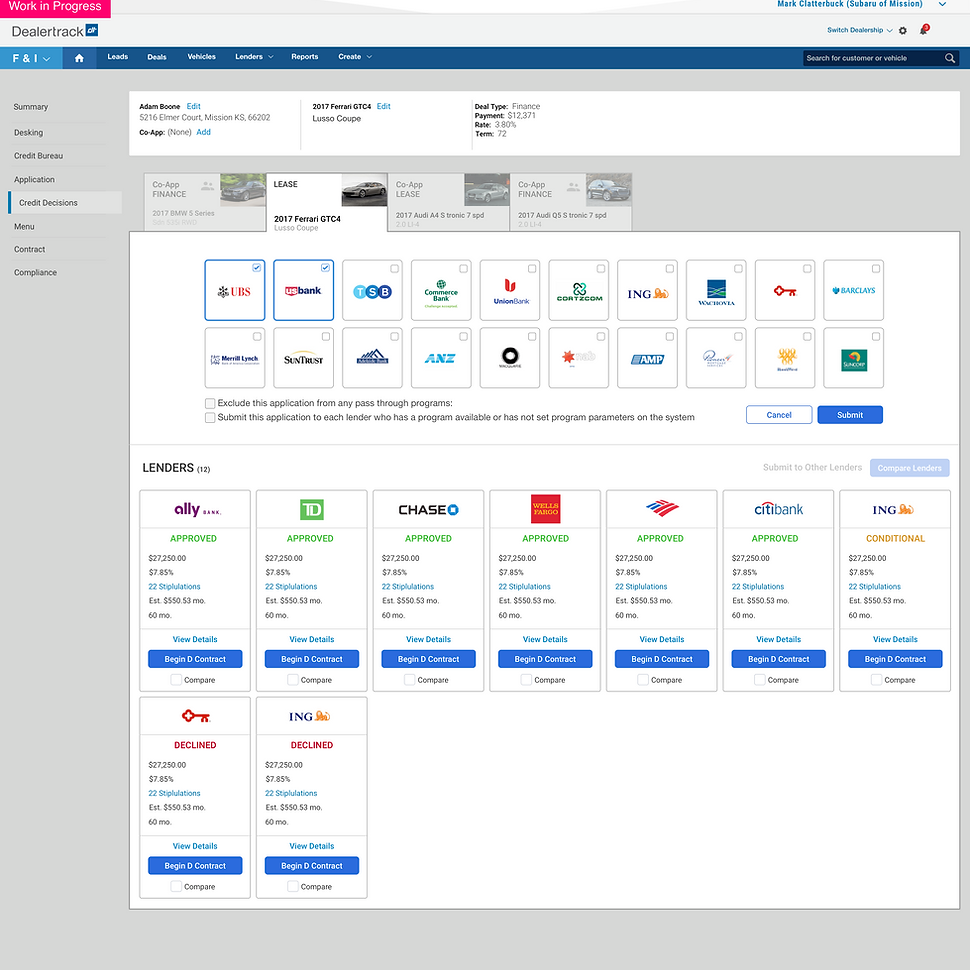The width and height of the screenshot is (970, 970).
Task: Click the Dealertrack logo
Action: click(54, 31)
